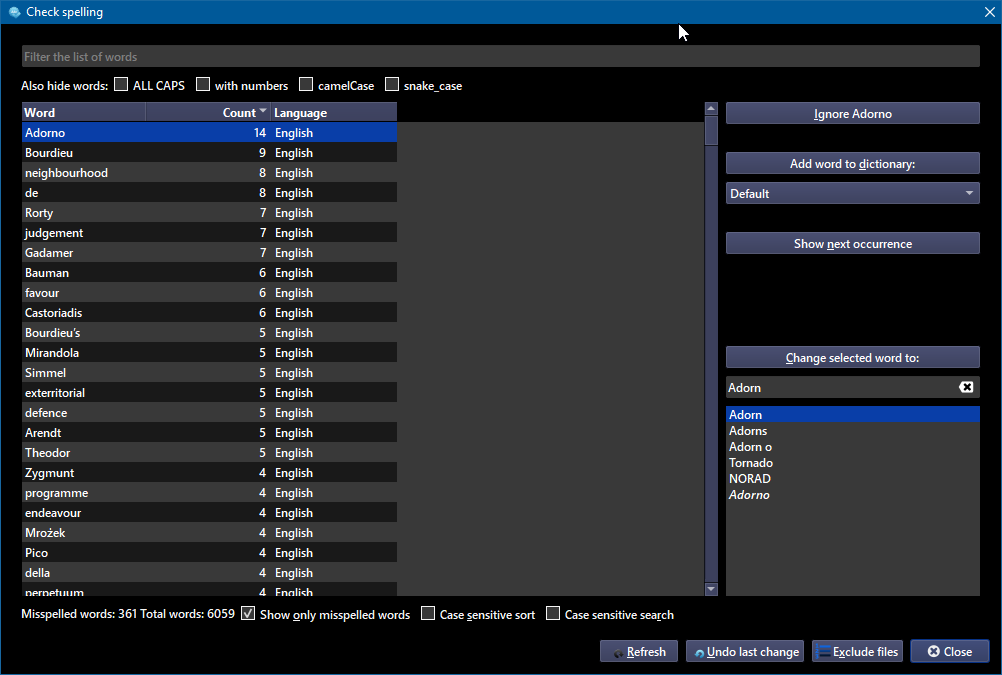Click the Sigil app icon in title bar
The image size is (1002, 675).
tap(15, 12)
